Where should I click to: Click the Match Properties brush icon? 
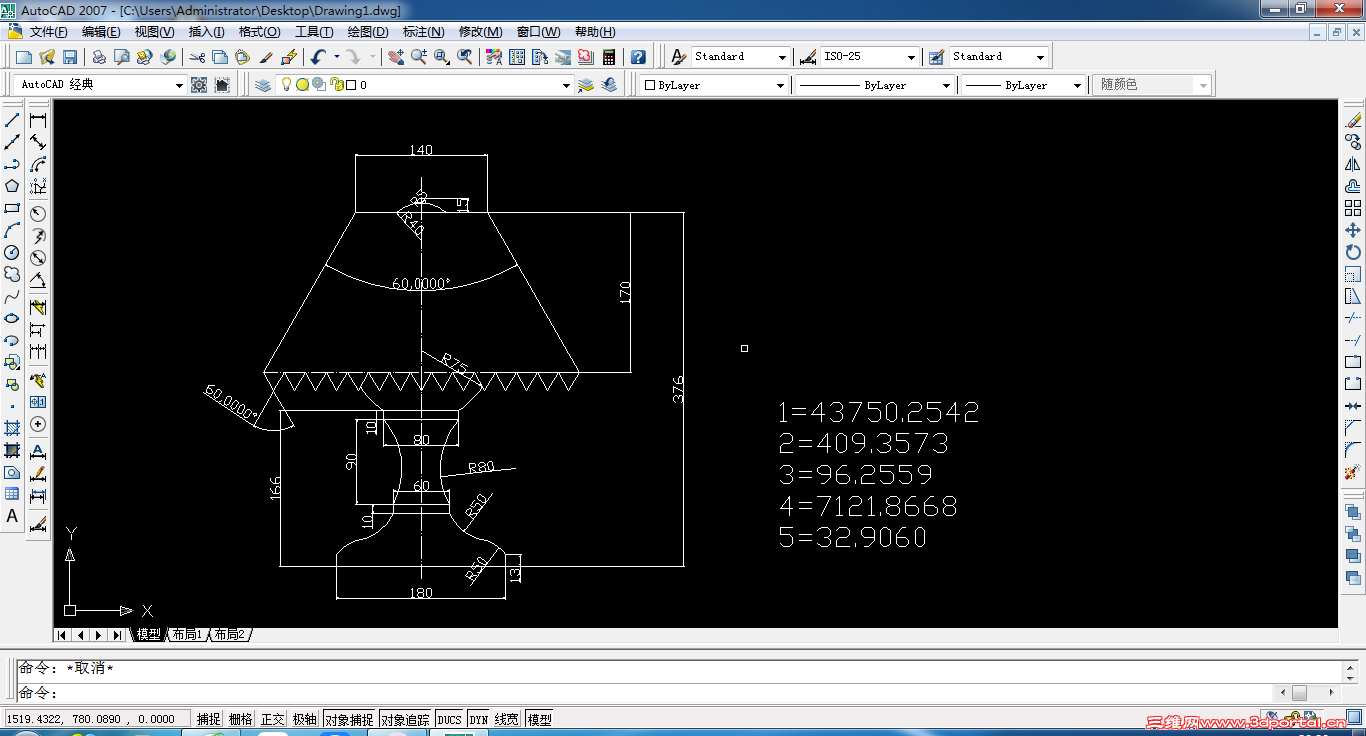point(267,57)
